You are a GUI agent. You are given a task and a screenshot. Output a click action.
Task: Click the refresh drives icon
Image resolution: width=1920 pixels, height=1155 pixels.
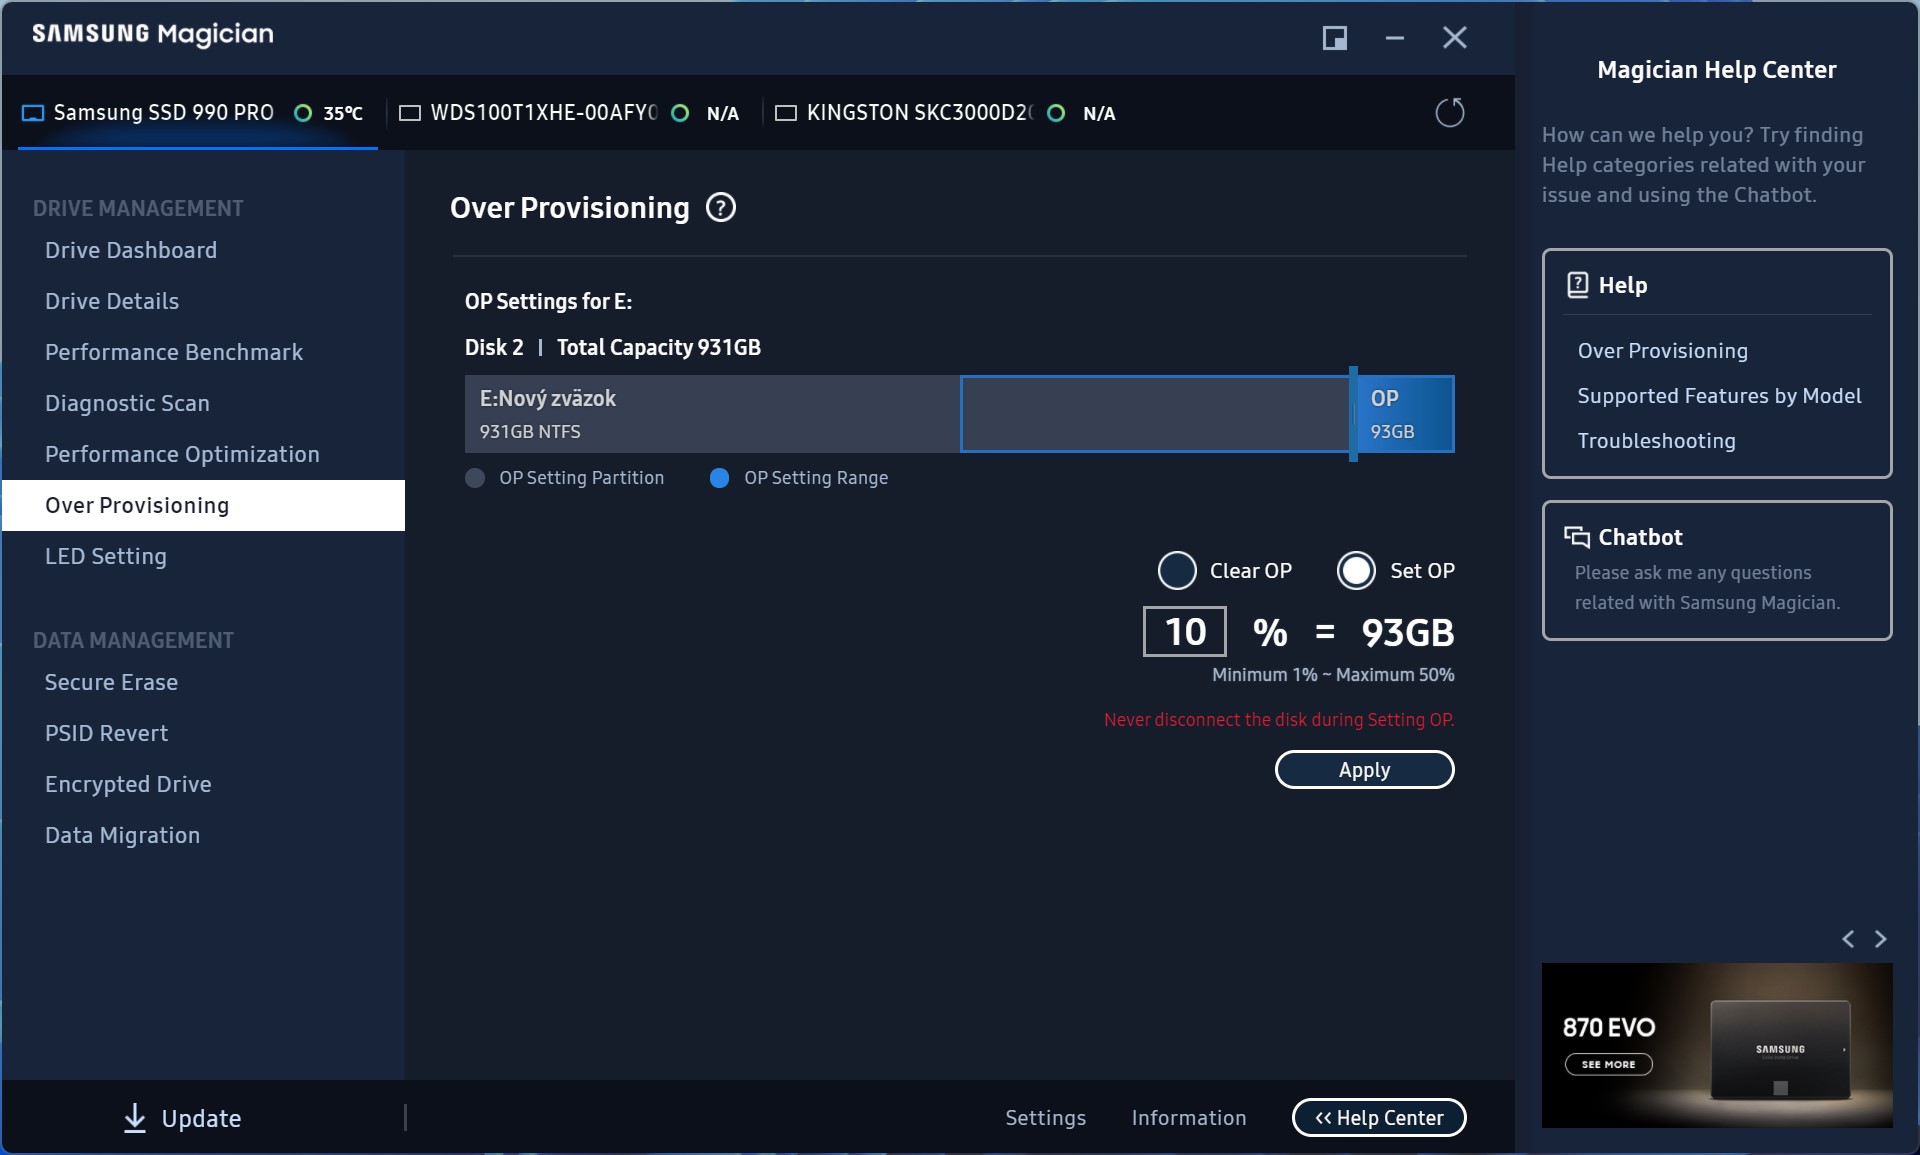coord(1449,112)
